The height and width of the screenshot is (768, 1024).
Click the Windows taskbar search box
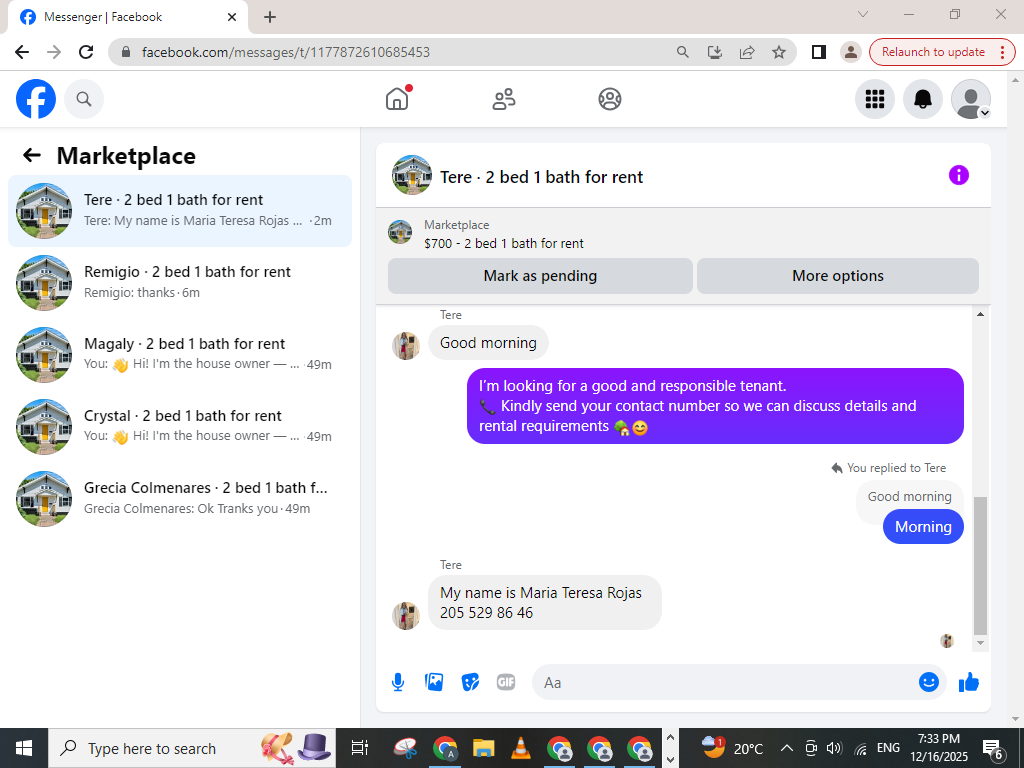pos(192,748)
